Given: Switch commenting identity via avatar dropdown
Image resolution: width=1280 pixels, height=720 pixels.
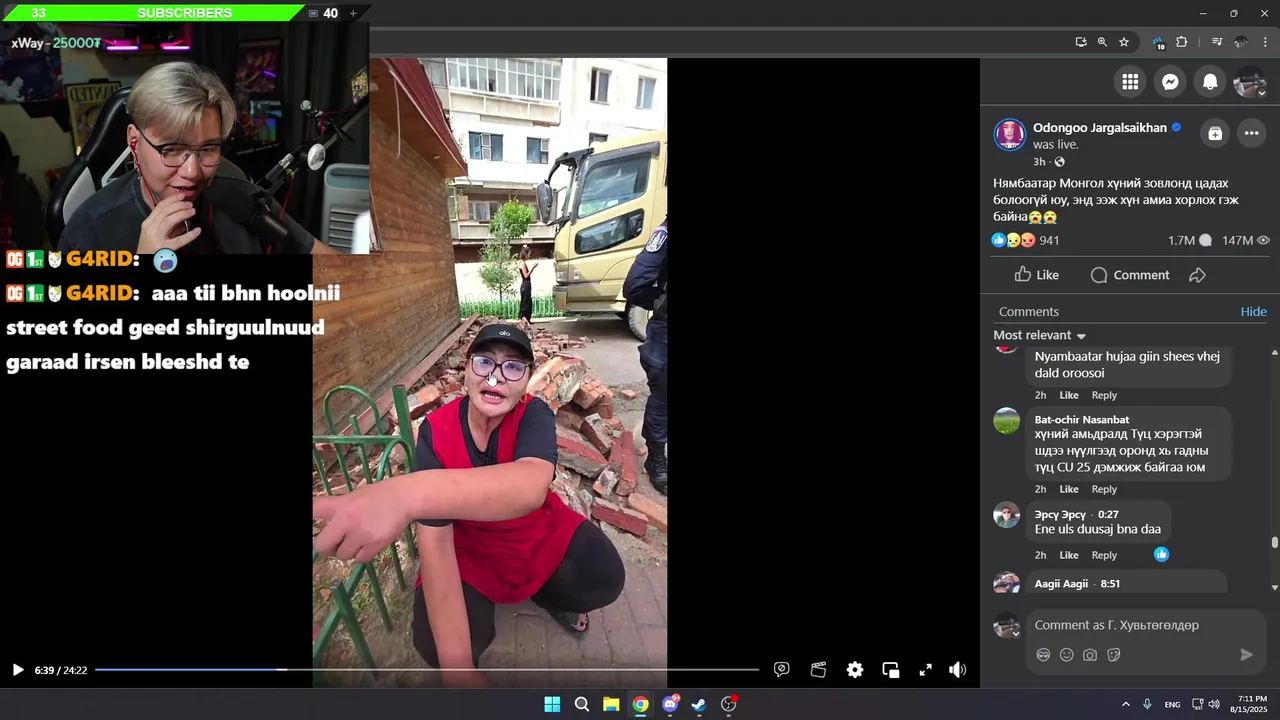Looking at the screenshot, I should pyautogui.click(x=1007, y=626).
